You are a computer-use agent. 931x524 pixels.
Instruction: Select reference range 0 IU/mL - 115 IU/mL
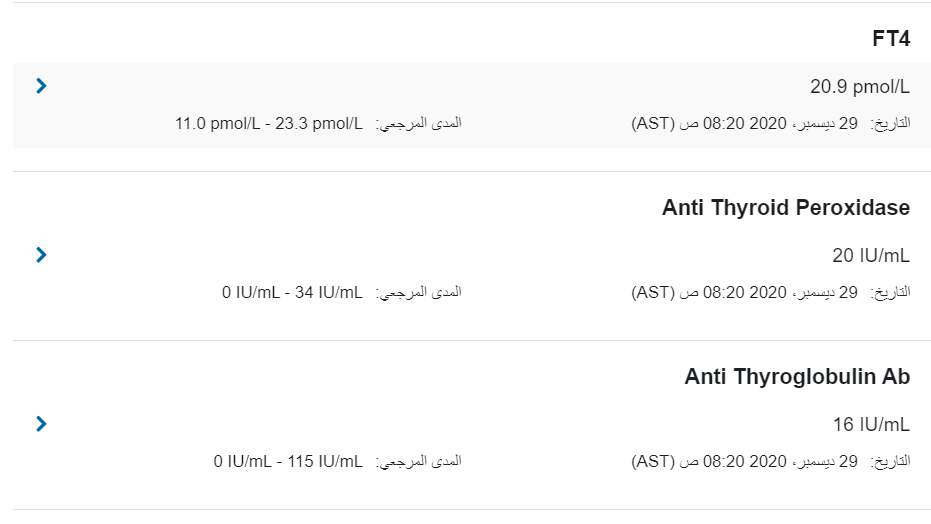point(288,461)
